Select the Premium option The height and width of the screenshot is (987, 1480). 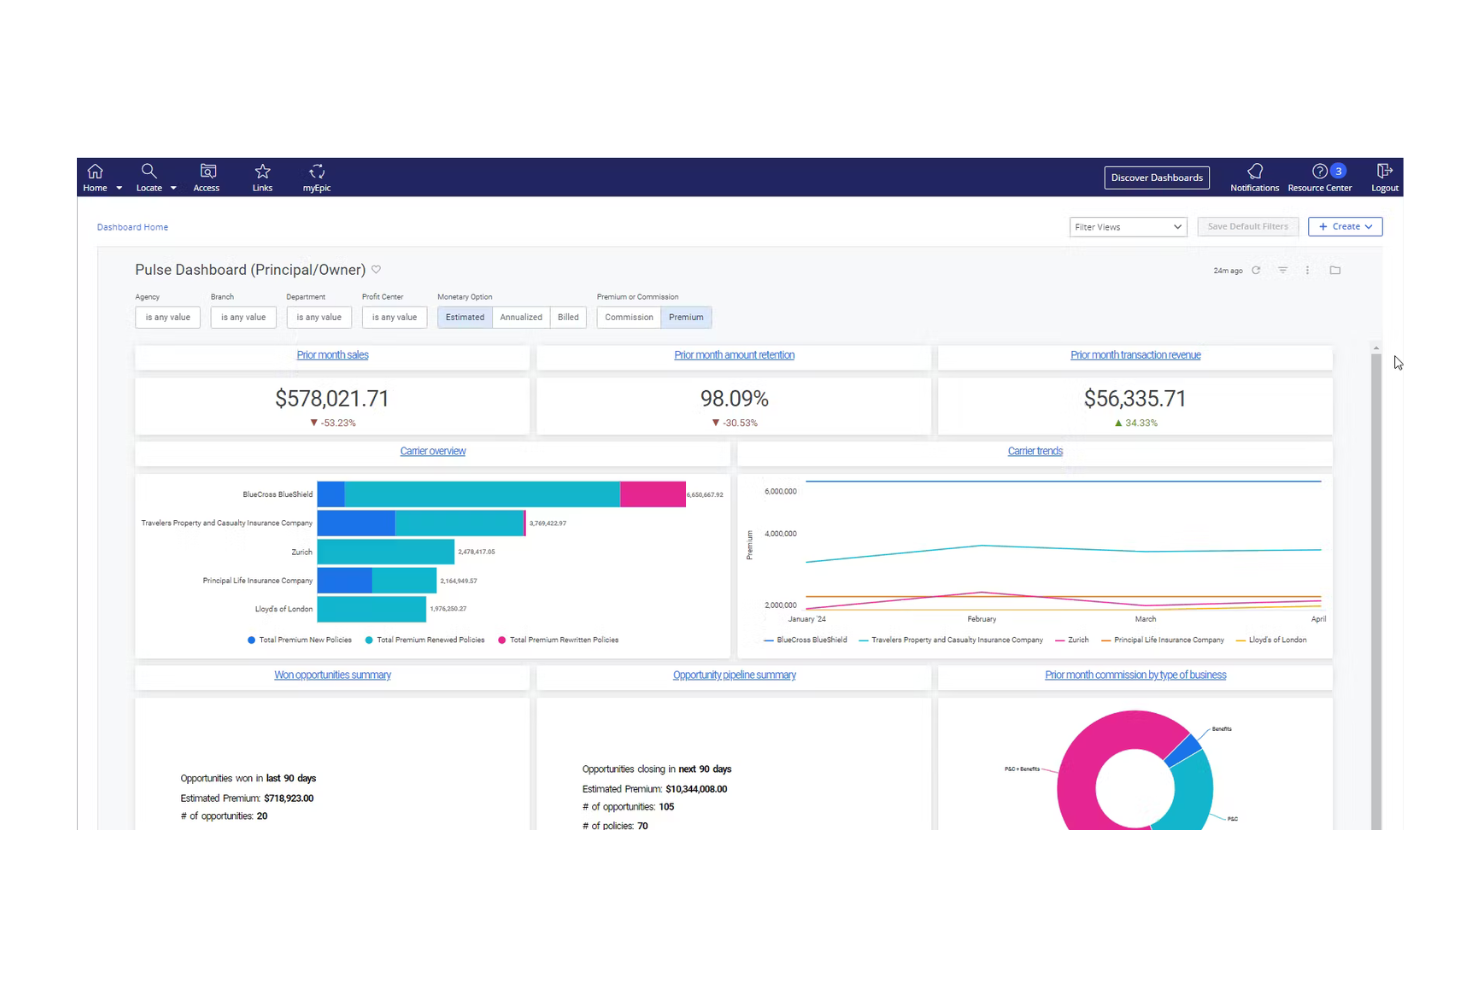coord(686,317)
